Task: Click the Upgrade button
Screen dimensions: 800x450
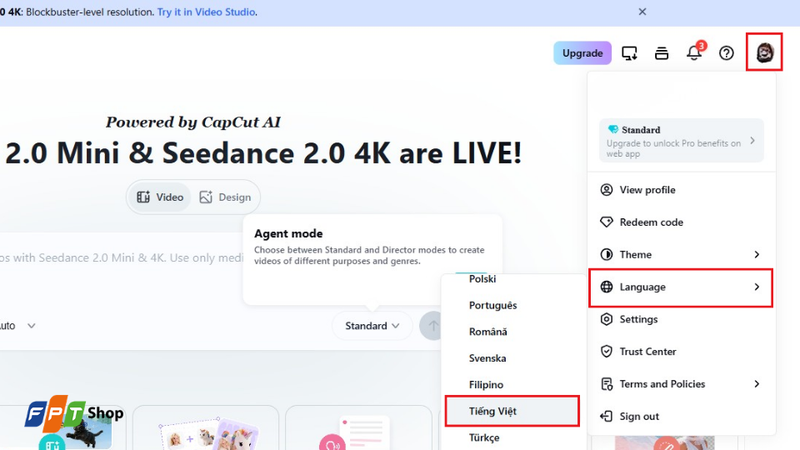Action: (582, 53)
